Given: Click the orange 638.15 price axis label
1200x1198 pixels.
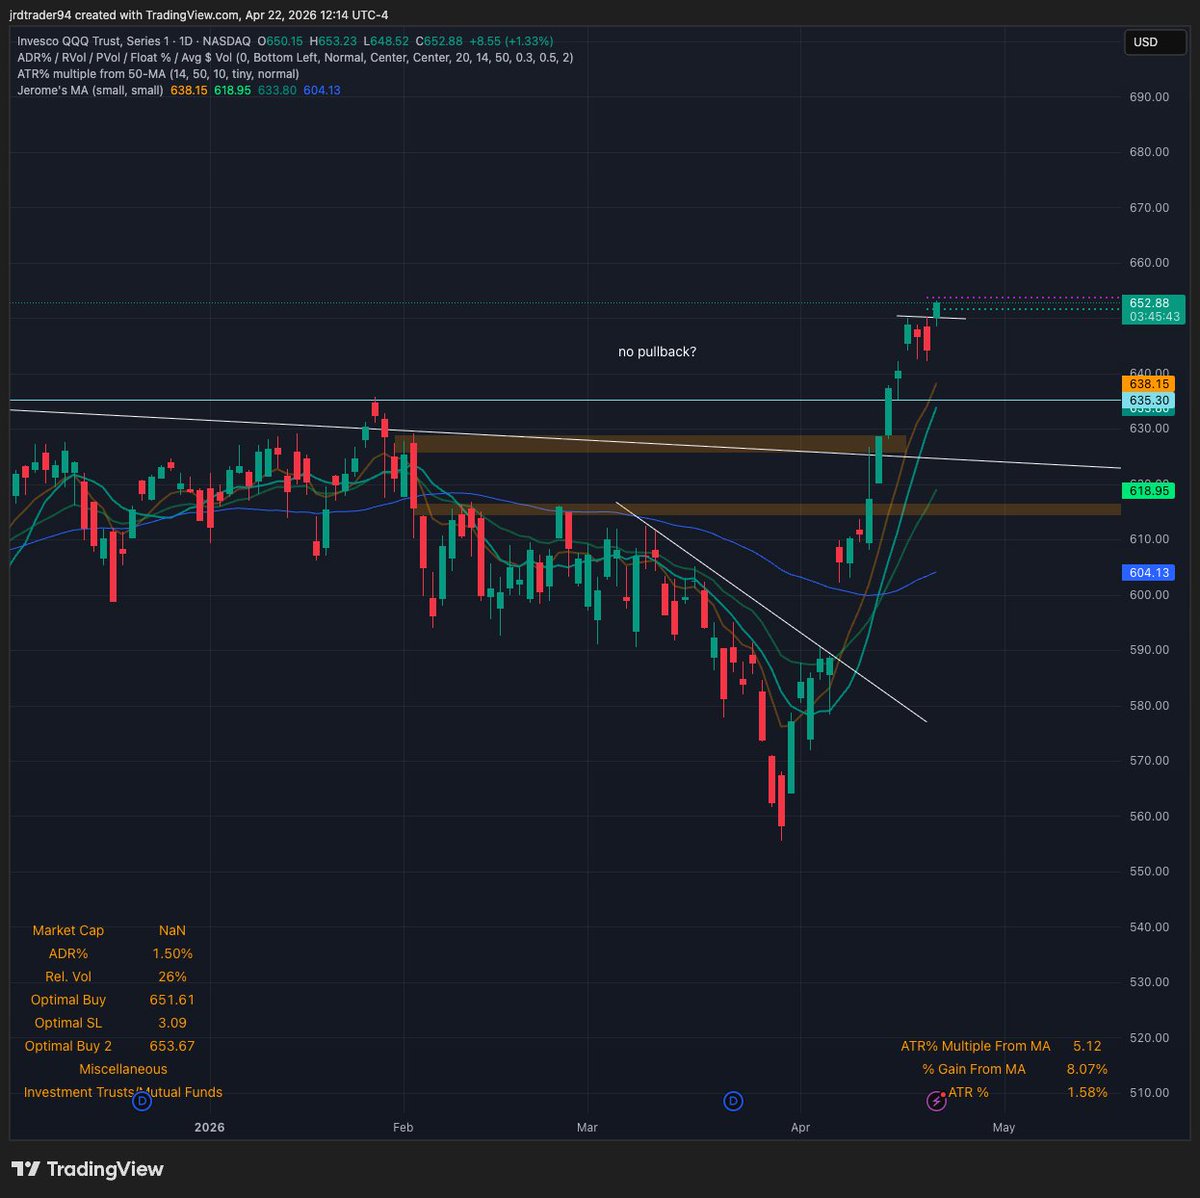Looking at the screenshot, I should click(x=1149, y=383).
